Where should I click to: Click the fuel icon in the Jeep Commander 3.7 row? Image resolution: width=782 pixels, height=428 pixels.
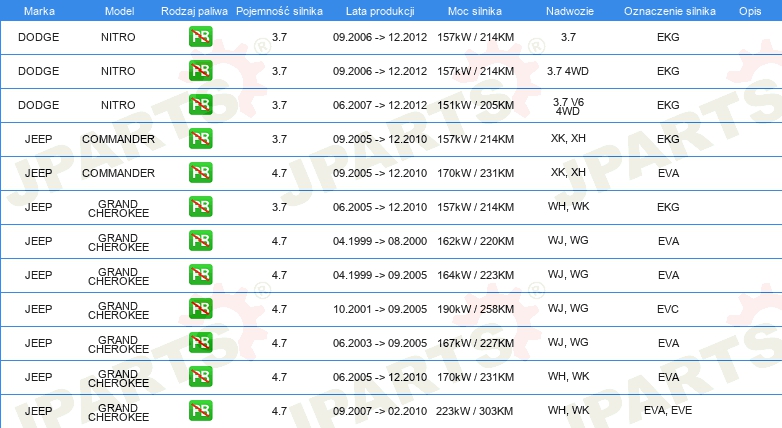200,138
